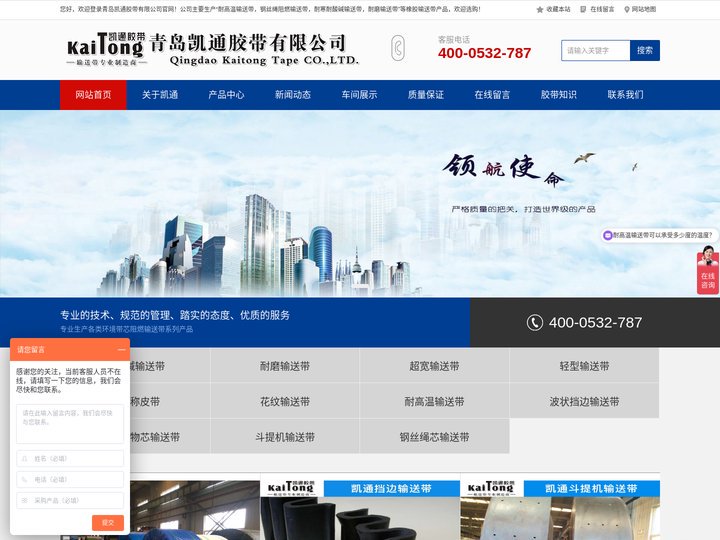Image resolution: width=720 pixels, height=540 pixels.
Task: Select 花纹输送带 product category
Action: 285,401
